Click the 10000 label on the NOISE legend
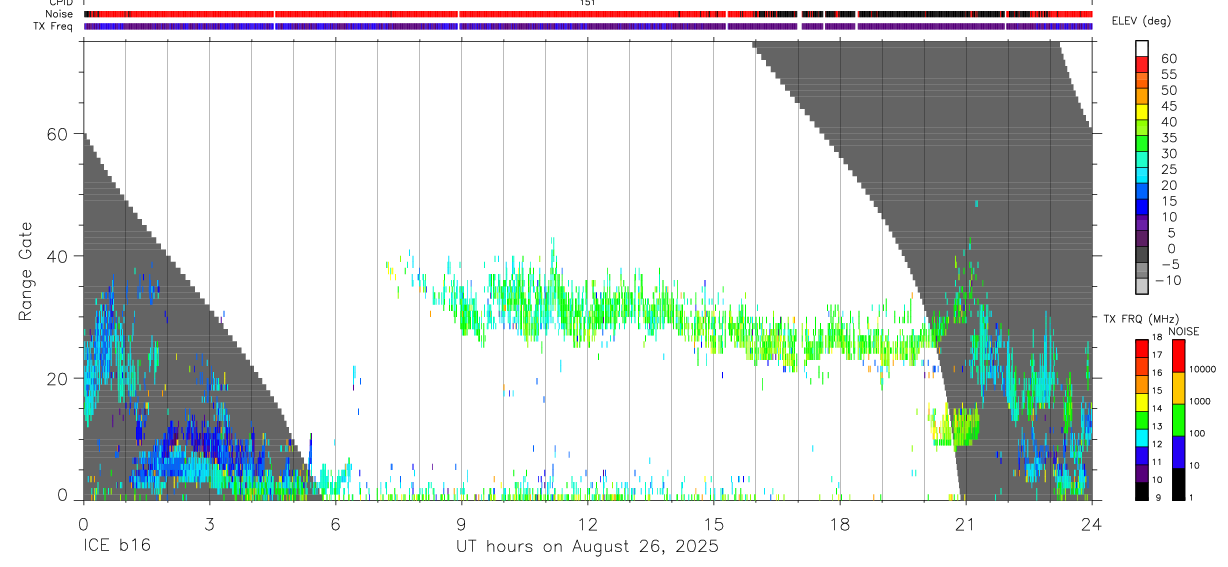This screenshot has height=567, width=1228. (x=1203, y=369)
